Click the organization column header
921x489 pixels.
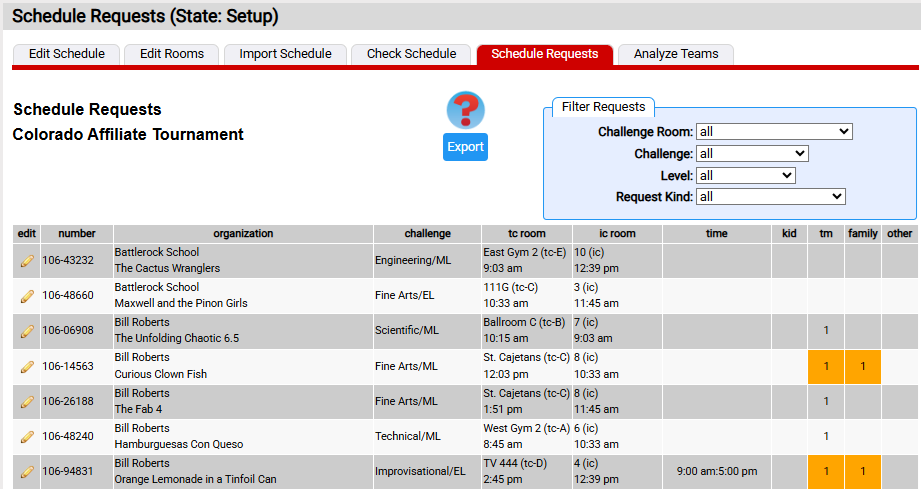pyautogui.click(x=243, y=233)
